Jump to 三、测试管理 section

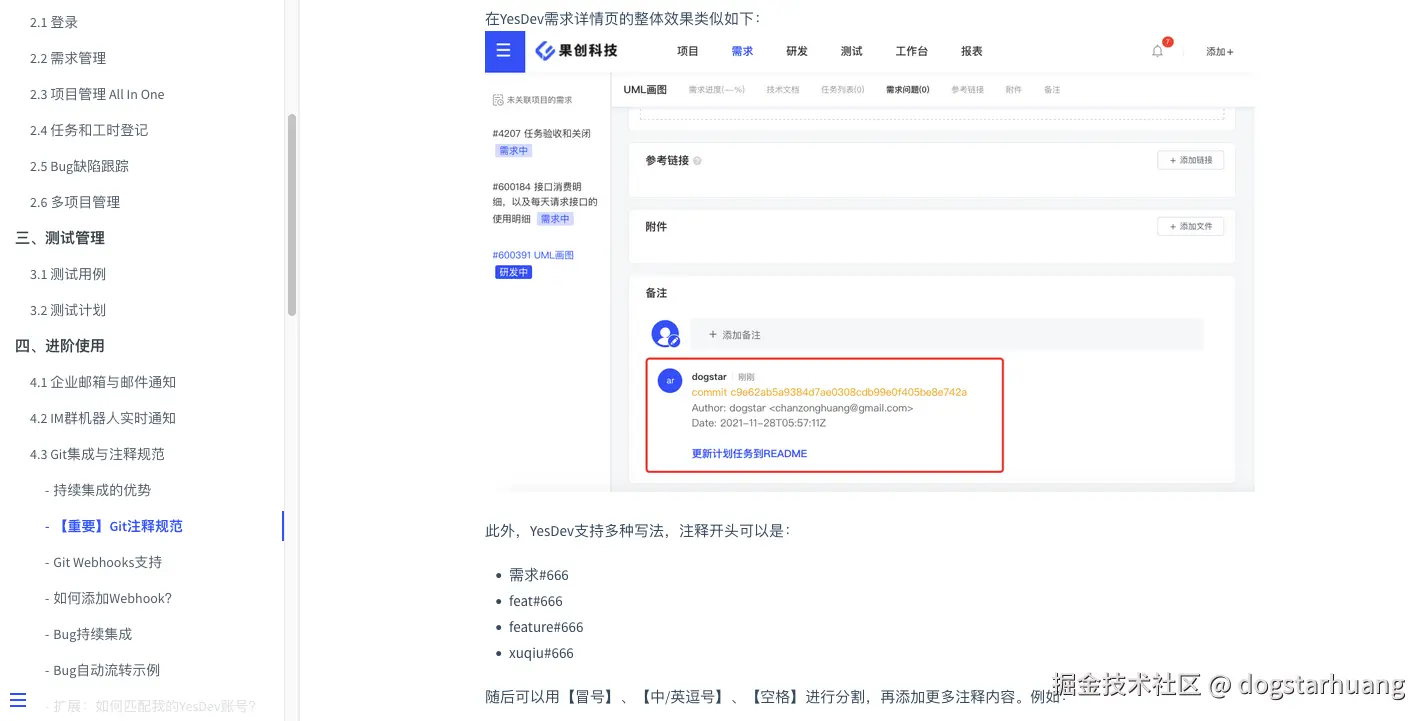click(x=60, y=238)
